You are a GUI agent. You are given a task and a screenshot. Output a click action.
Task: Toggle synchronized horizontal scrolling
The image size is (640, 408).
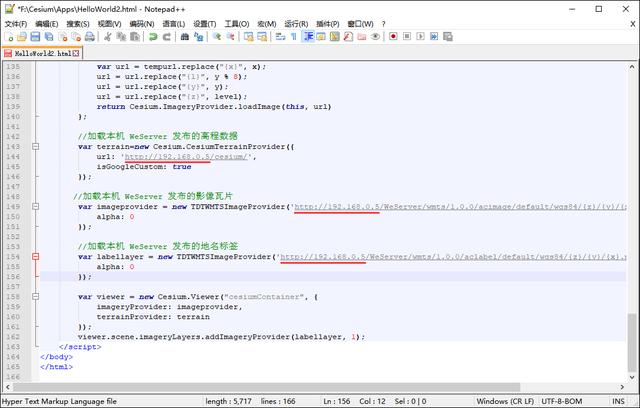[x=262, y=37]
